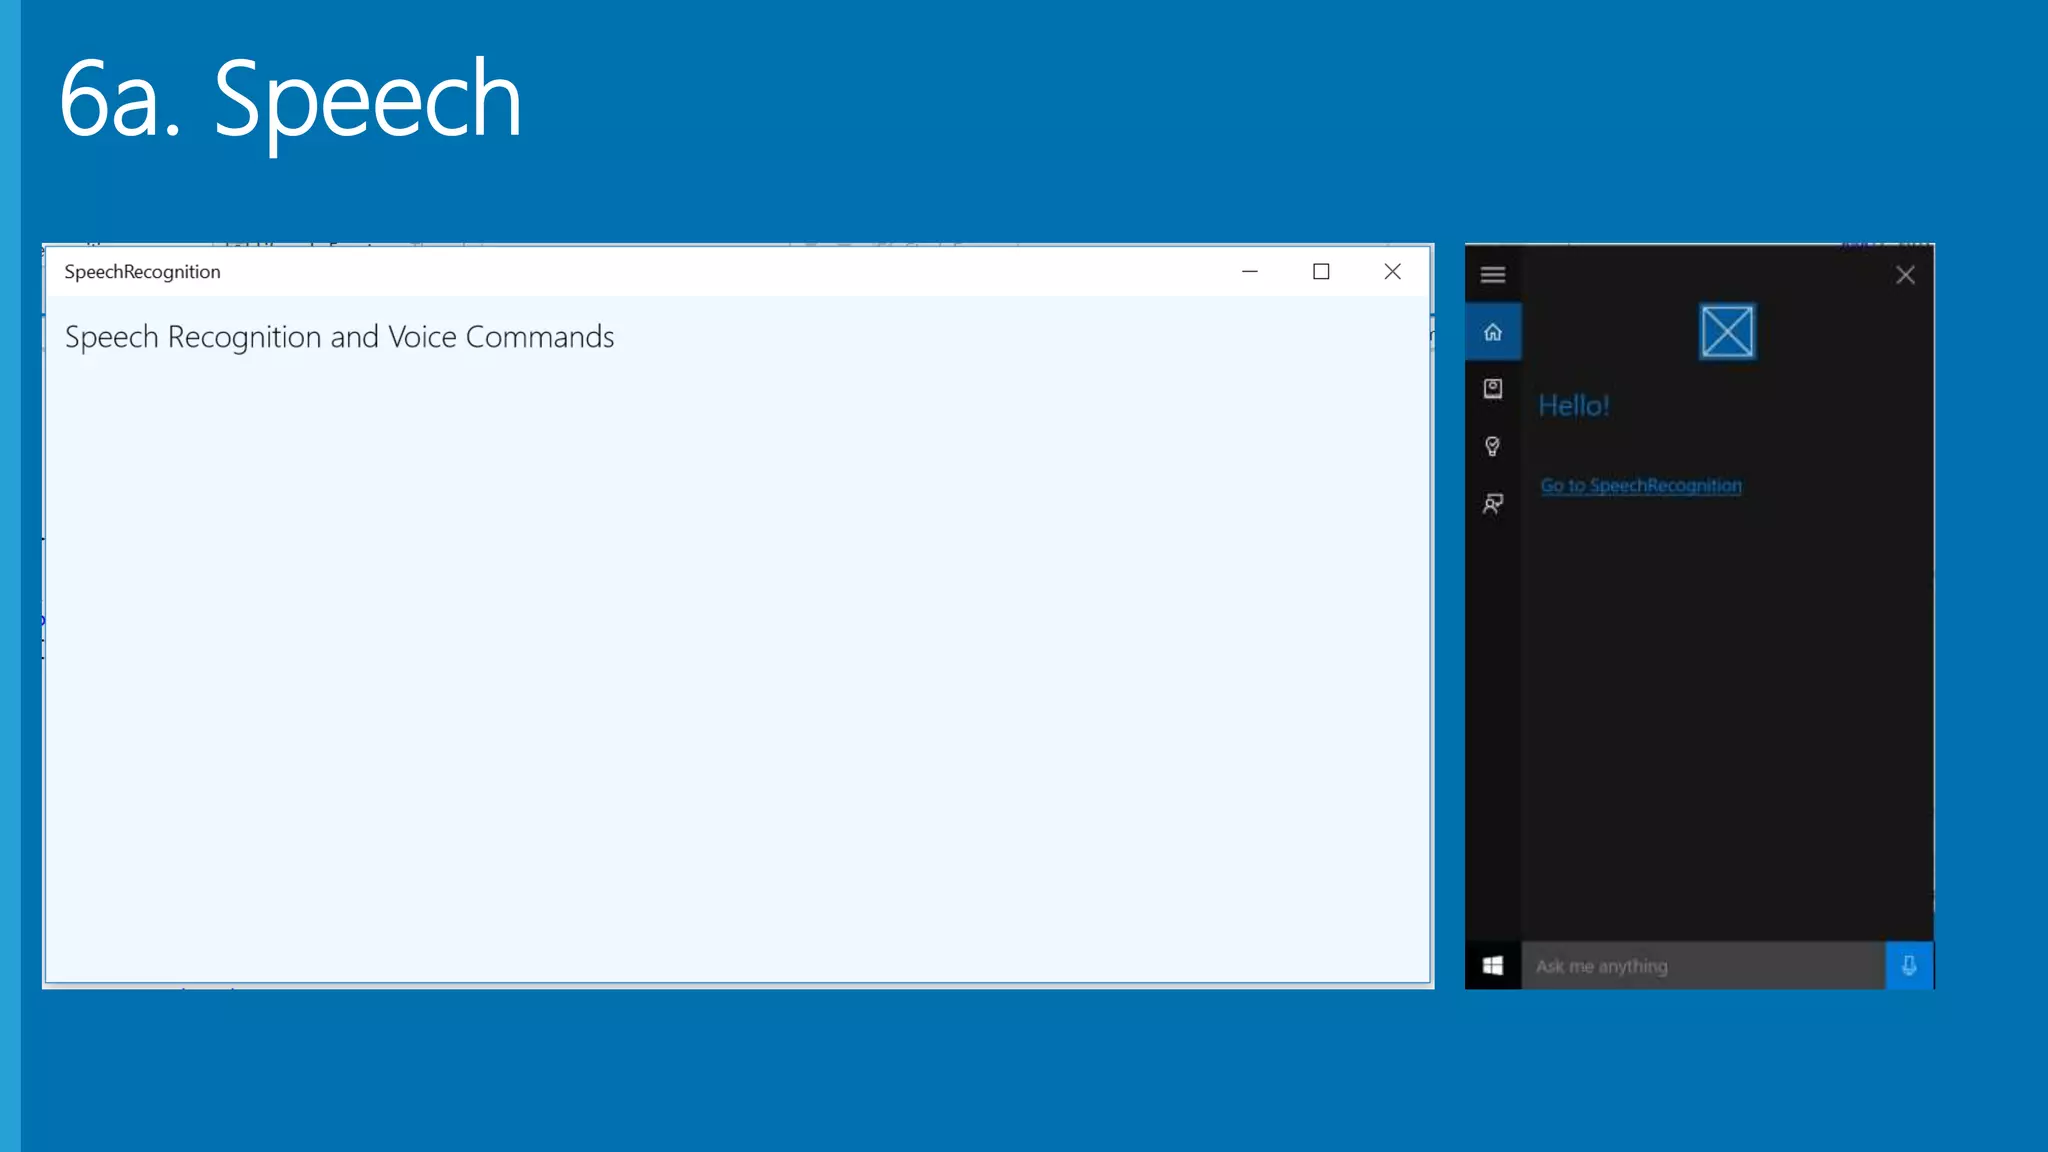Screen dimensions: 2048x1152
Task: Select the Cortana Home icon
Action: tap(1492, 332)
